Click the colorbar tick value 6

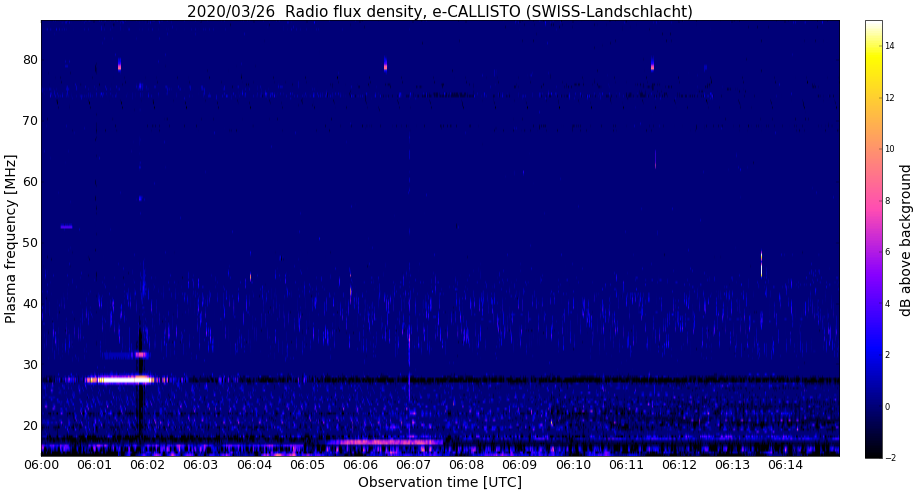click(x=888, y=252)
